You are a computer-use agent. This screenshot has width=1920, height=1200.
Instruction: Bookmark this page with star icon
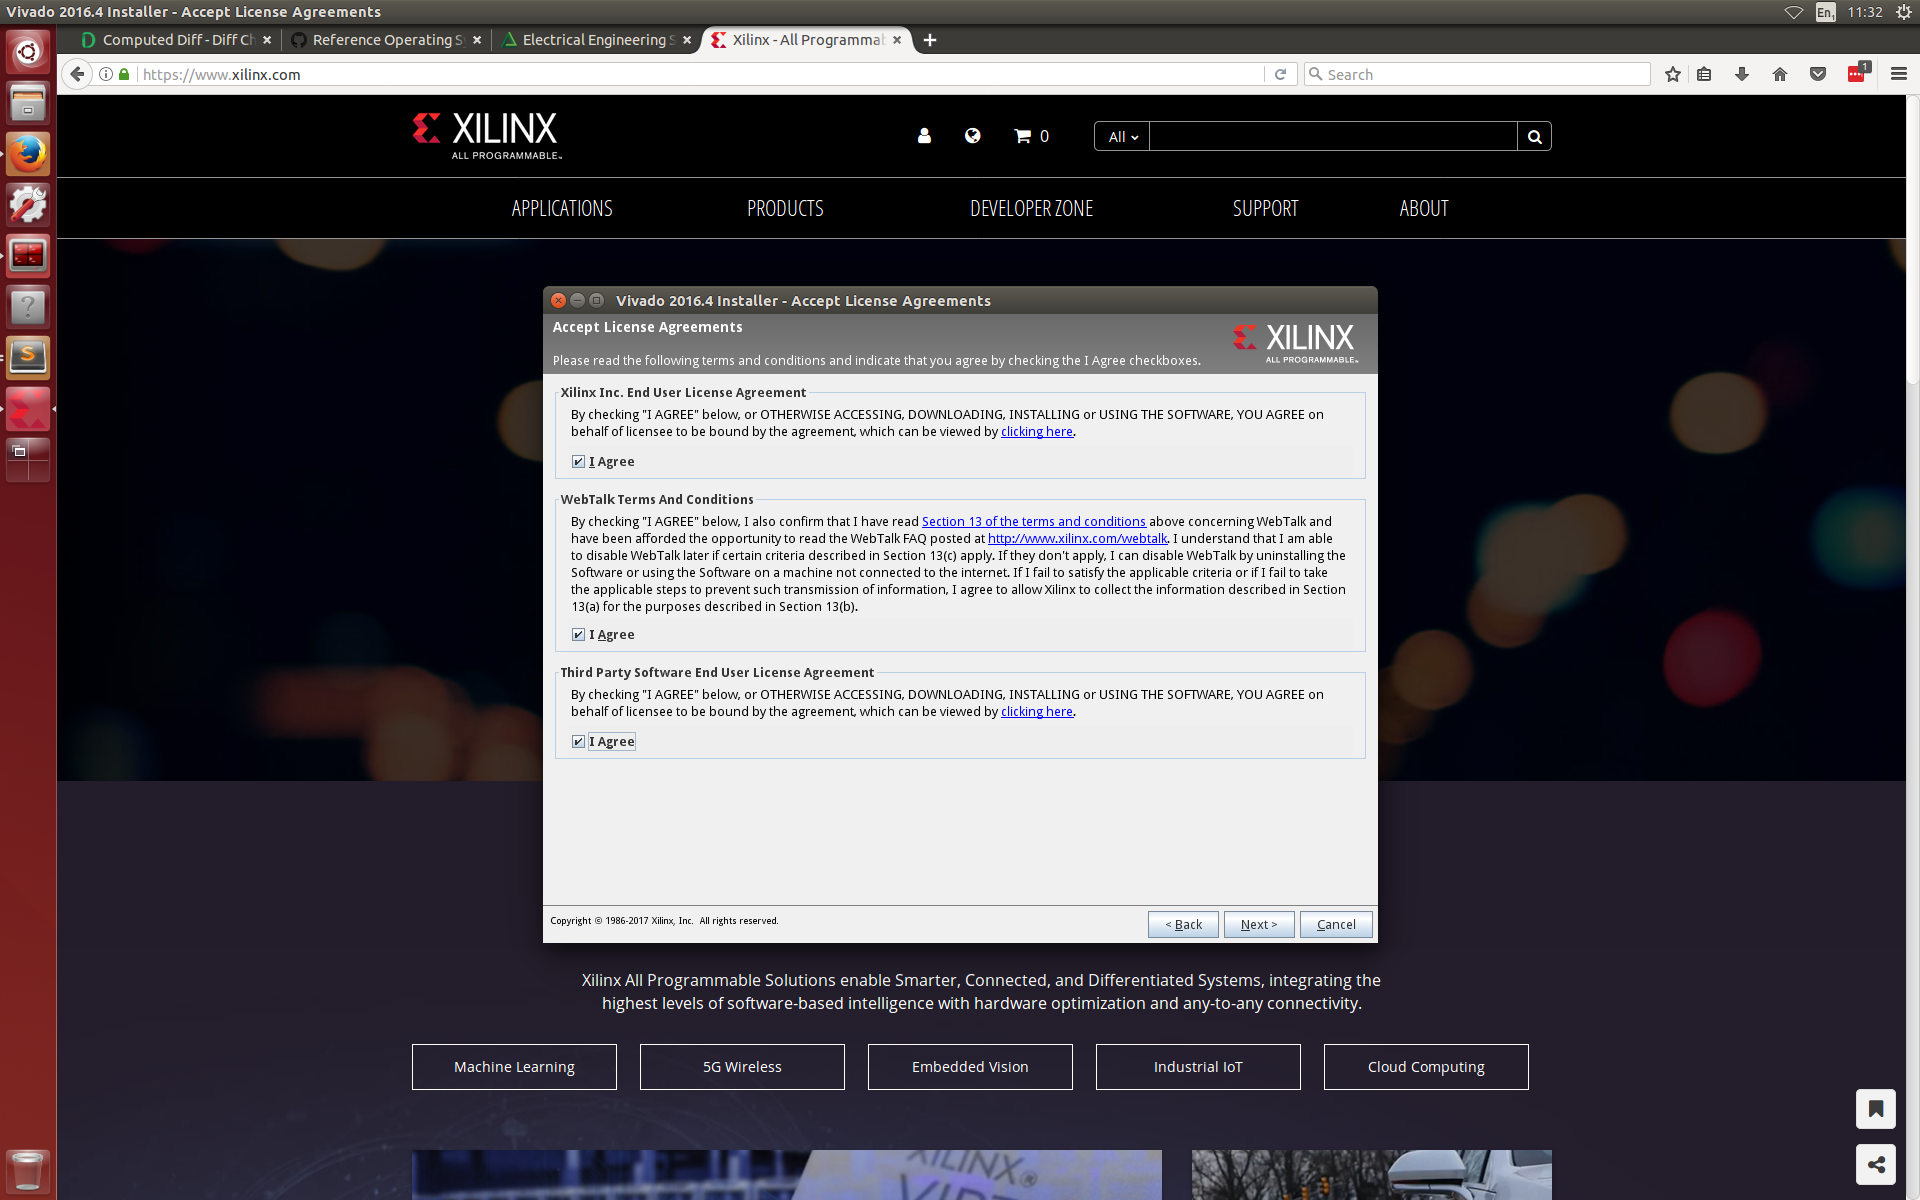click(x=1672, y=74)
